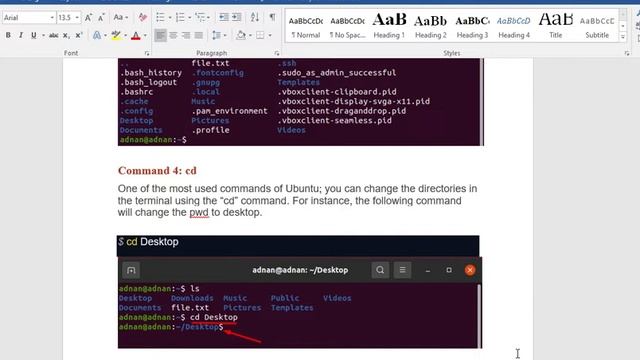
Task: Select Justify alignment
Action: click(x=199, y=36)
